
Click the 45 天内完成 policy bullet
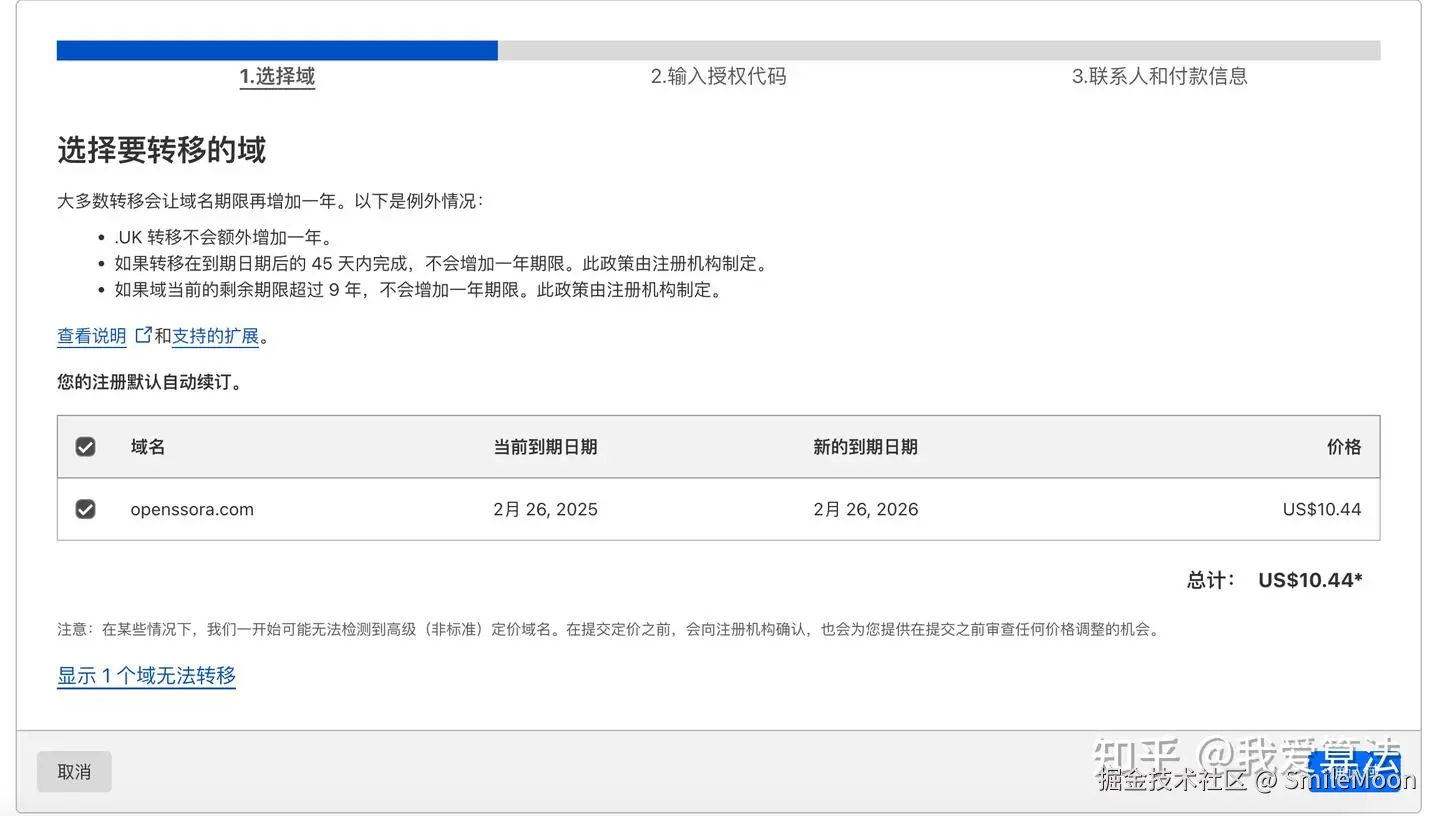[441, 264]
